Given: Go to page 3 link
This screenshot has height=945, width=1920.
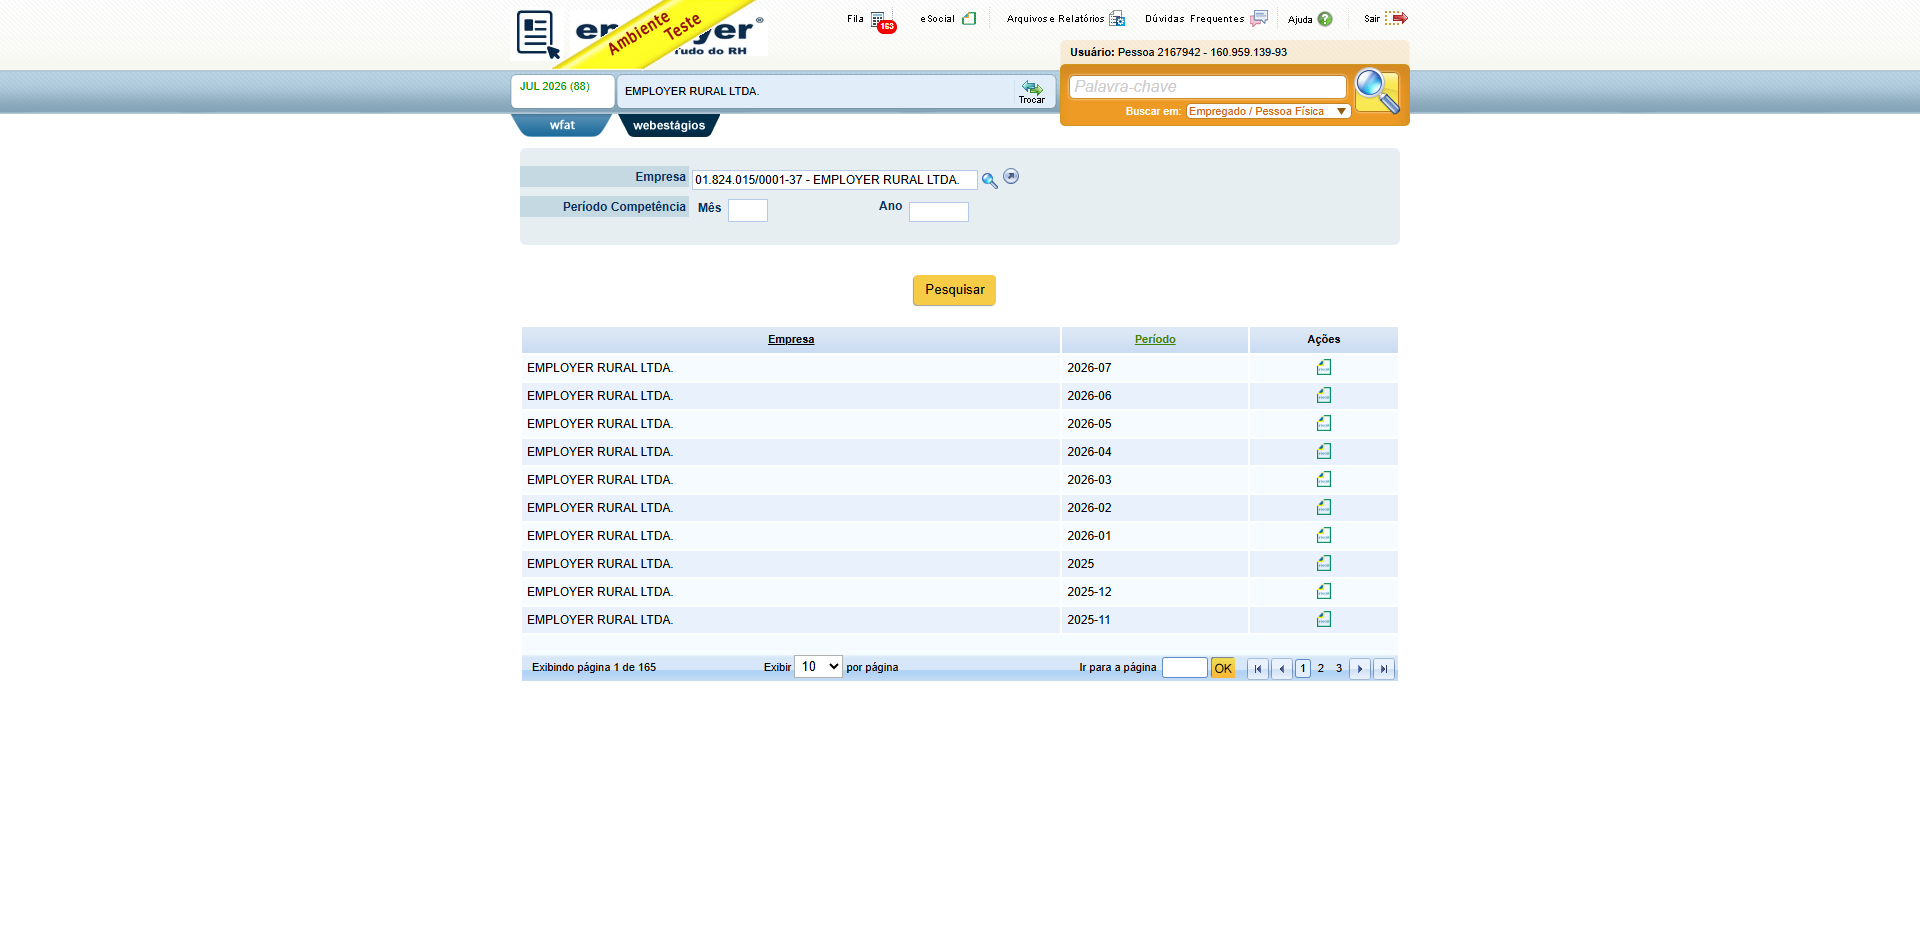Looking at the screenshot, I should [x=1339, y=669].
